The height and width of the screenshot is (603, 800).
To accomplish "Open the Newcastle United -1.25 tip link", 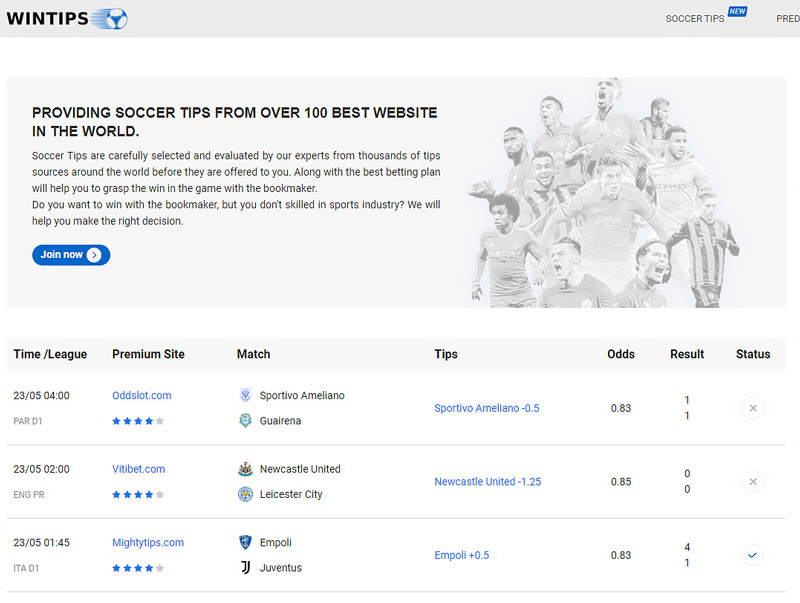I will [x=488, y=482].
